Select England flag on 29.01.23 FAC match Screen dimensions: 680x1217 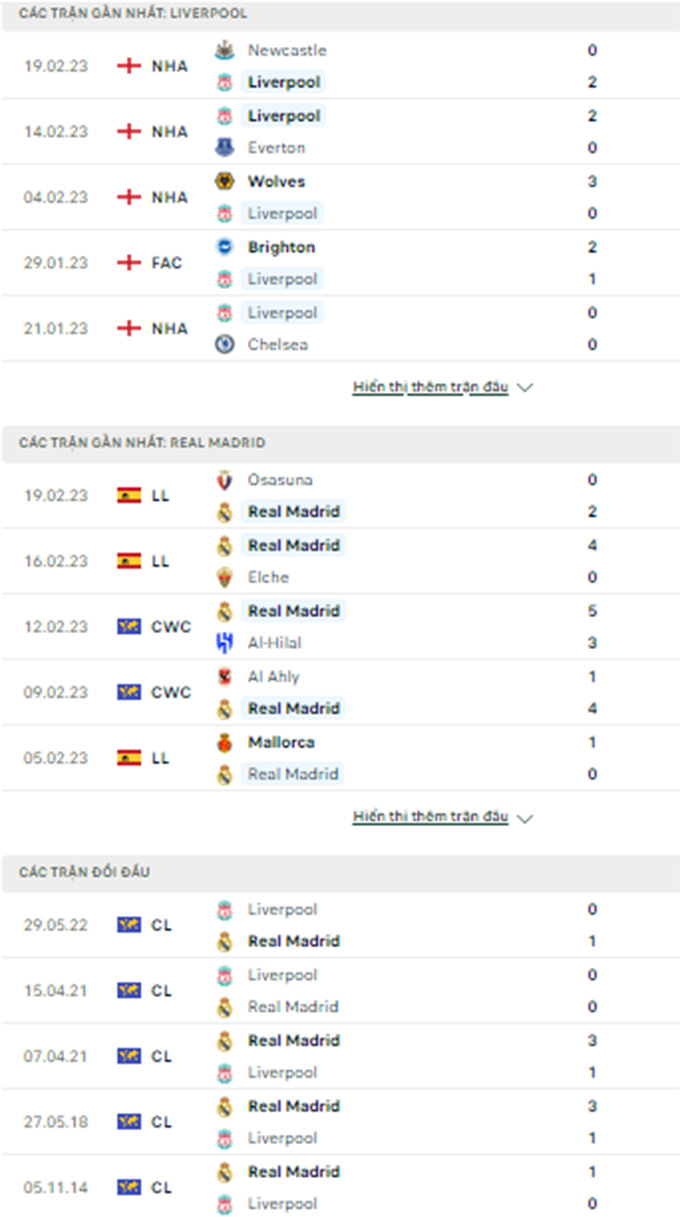pyautogui.click(x=129, y=263)
